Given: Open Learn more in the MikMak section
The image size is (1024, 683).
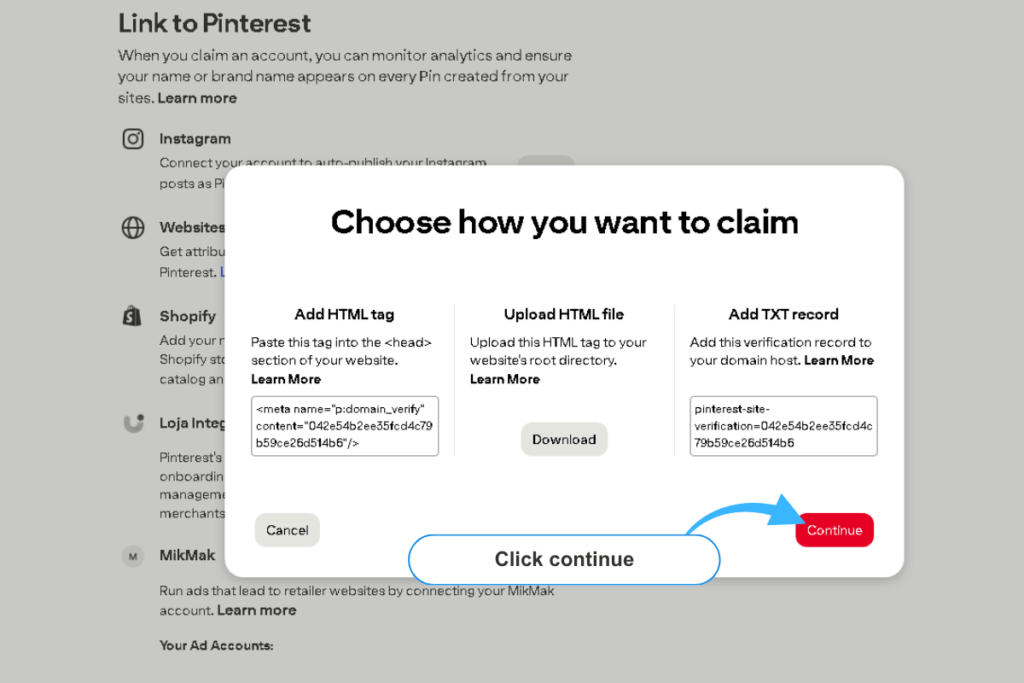Looking at the screenshot, I should click(x=256, y=609).
